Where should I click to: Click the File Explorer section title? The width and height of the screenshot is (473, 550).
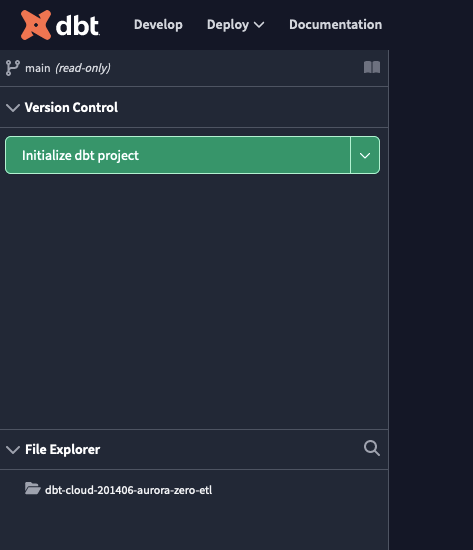point(62,449)
